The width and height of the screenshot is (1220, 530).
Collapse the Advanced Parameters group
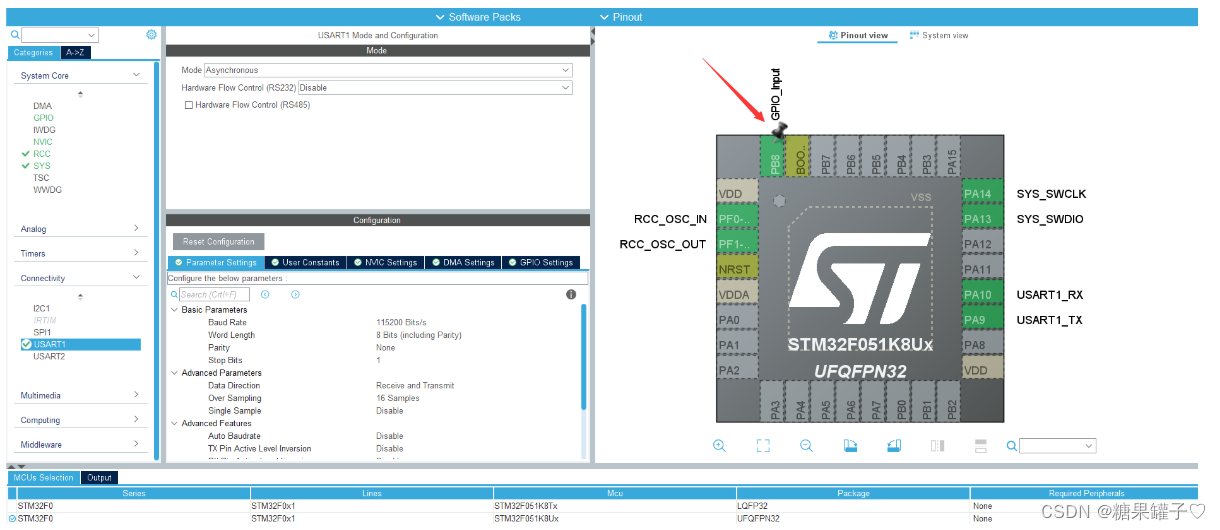175,373
